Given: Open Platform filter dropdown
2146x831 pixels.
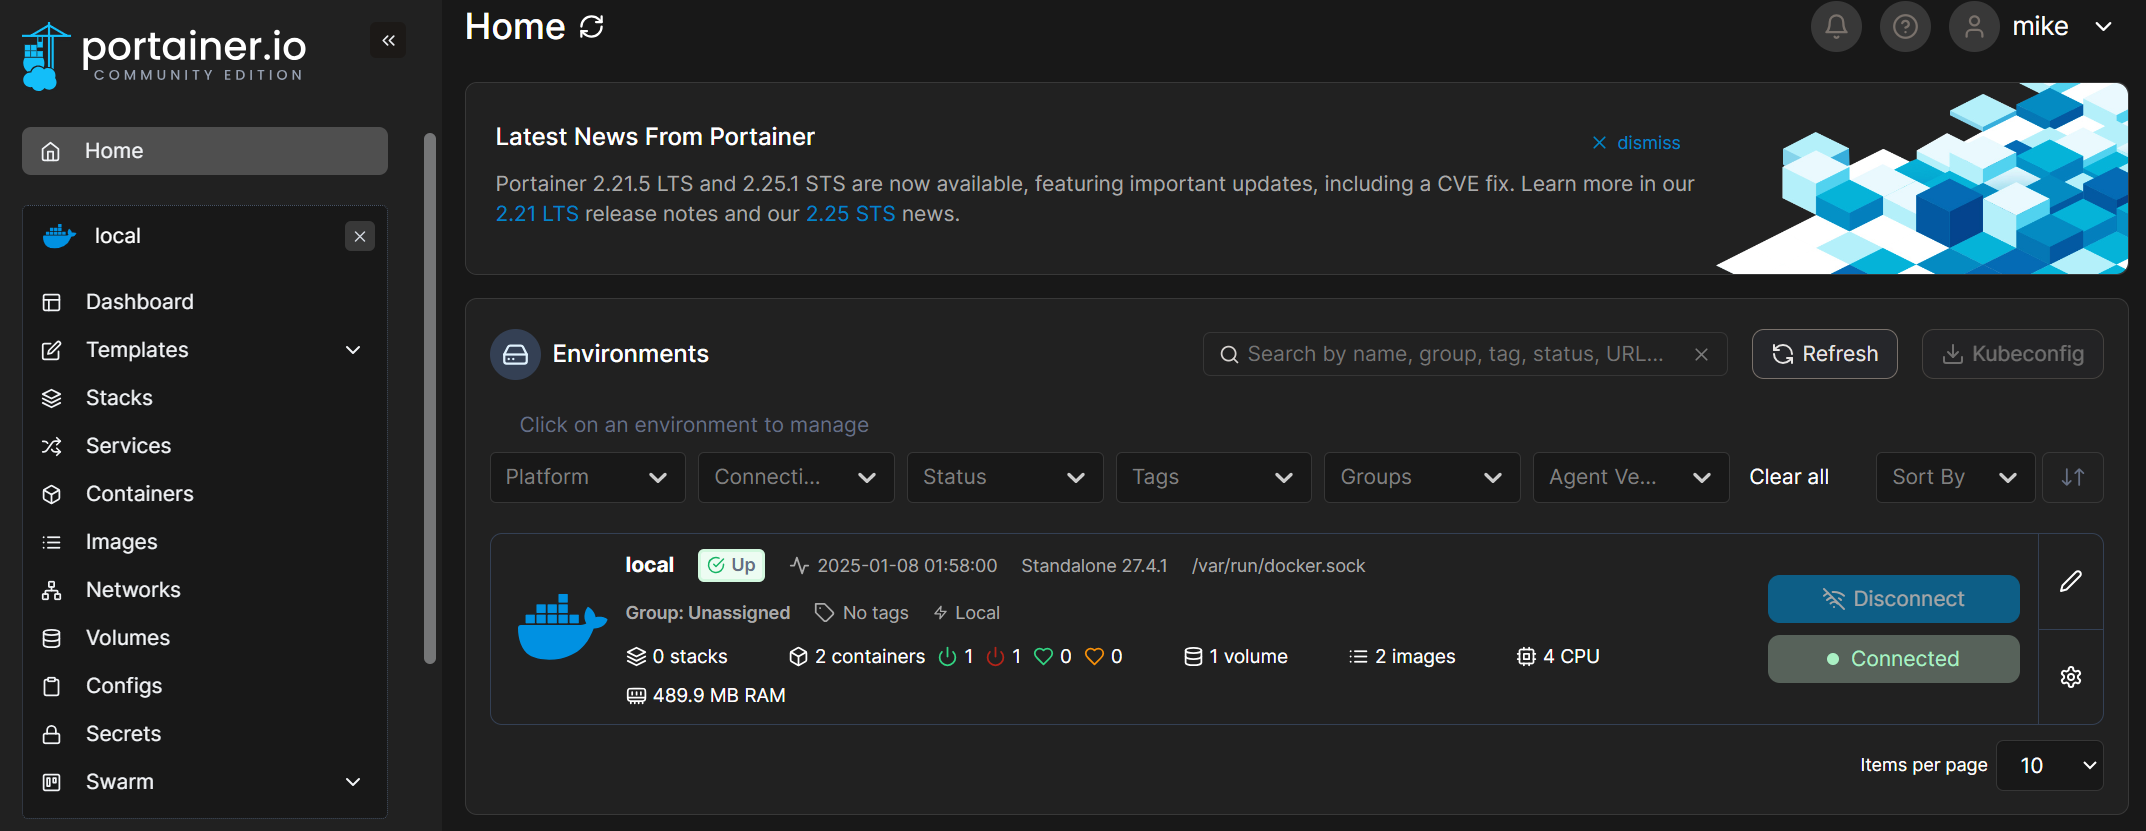Looking at the screenshot, I should click(x=587, y=477).
